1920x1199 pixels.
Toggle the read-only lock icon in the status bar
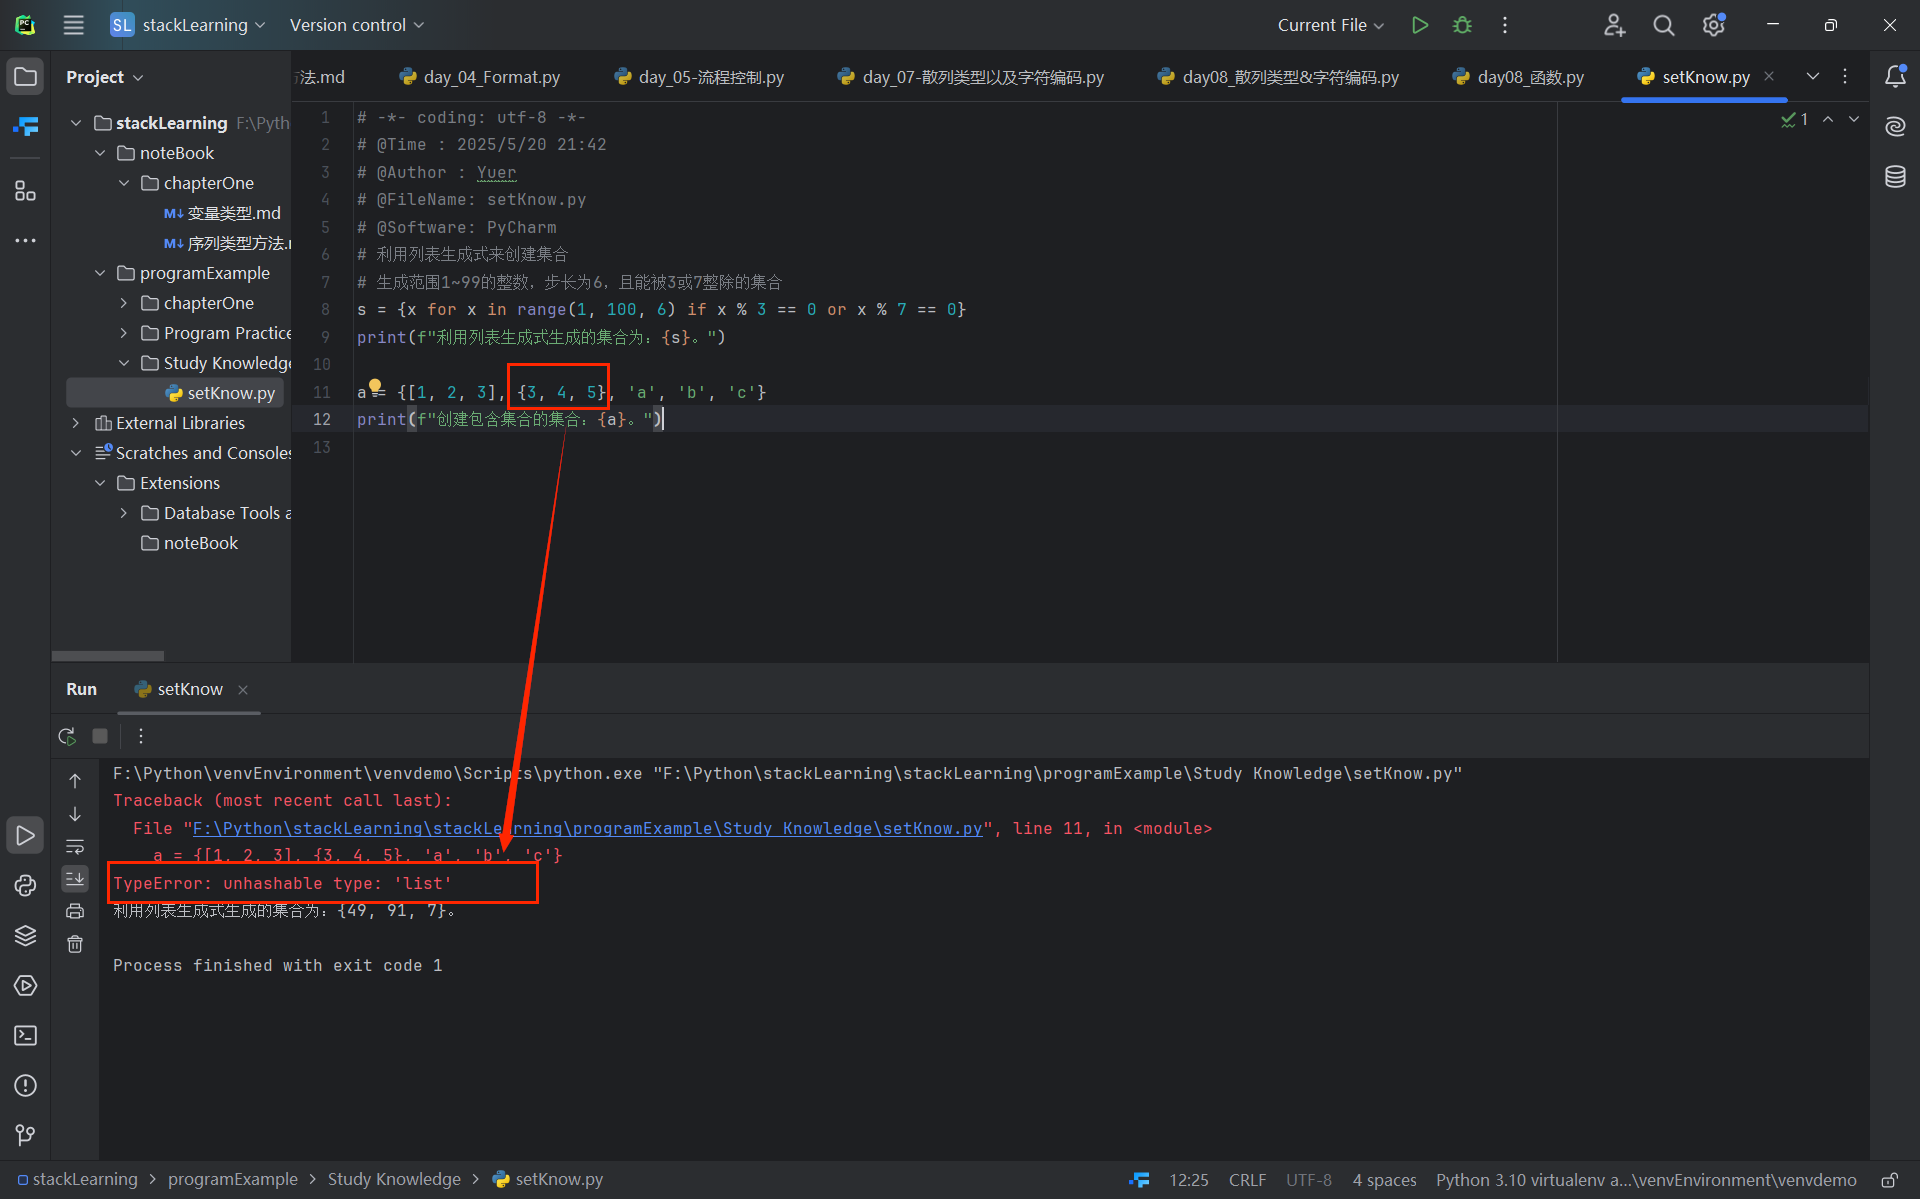(1889, 1180)
